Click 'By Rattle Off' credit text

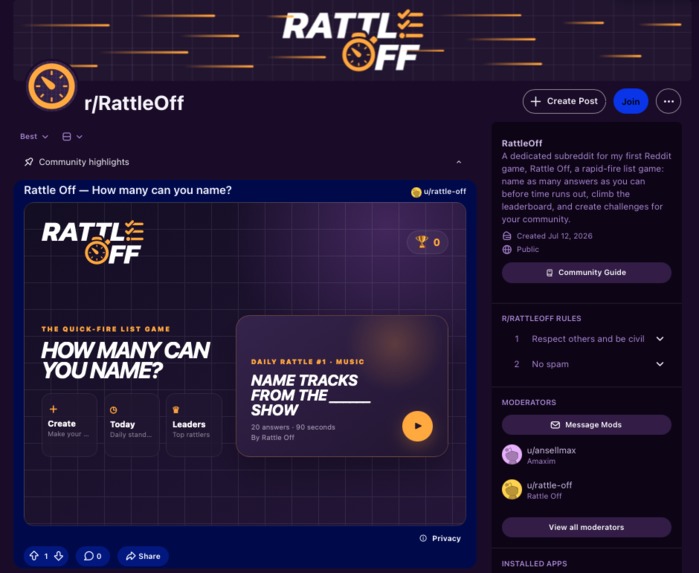272,437
